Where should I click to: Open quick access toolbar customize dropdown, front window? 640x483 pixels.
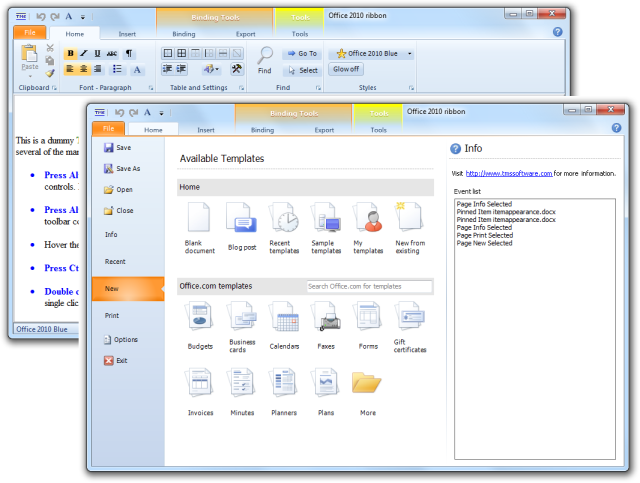[x=161, y=113]
